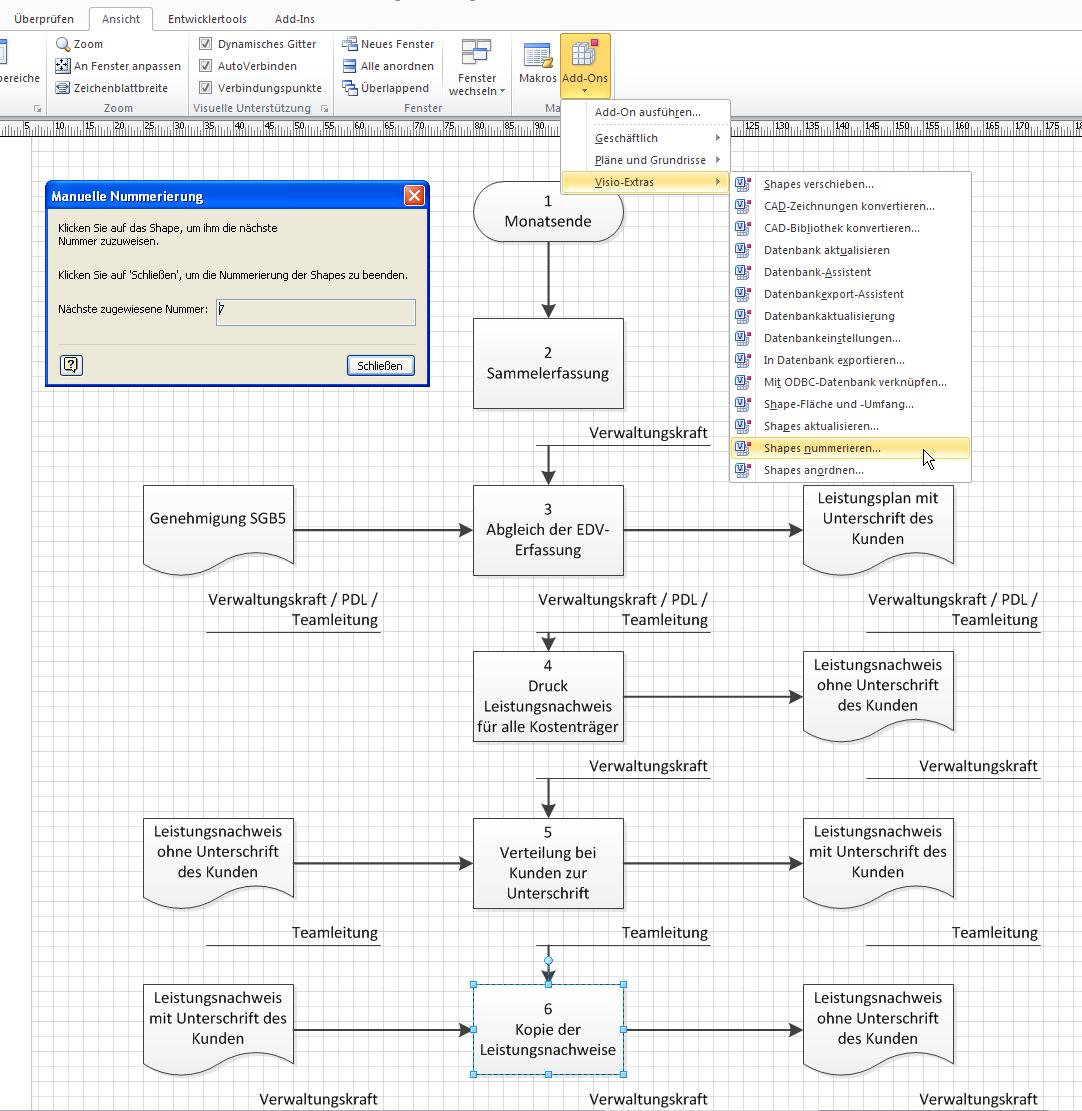Choose Add-On ausführen menu item

pyautogui.click(x=647, y=112)
